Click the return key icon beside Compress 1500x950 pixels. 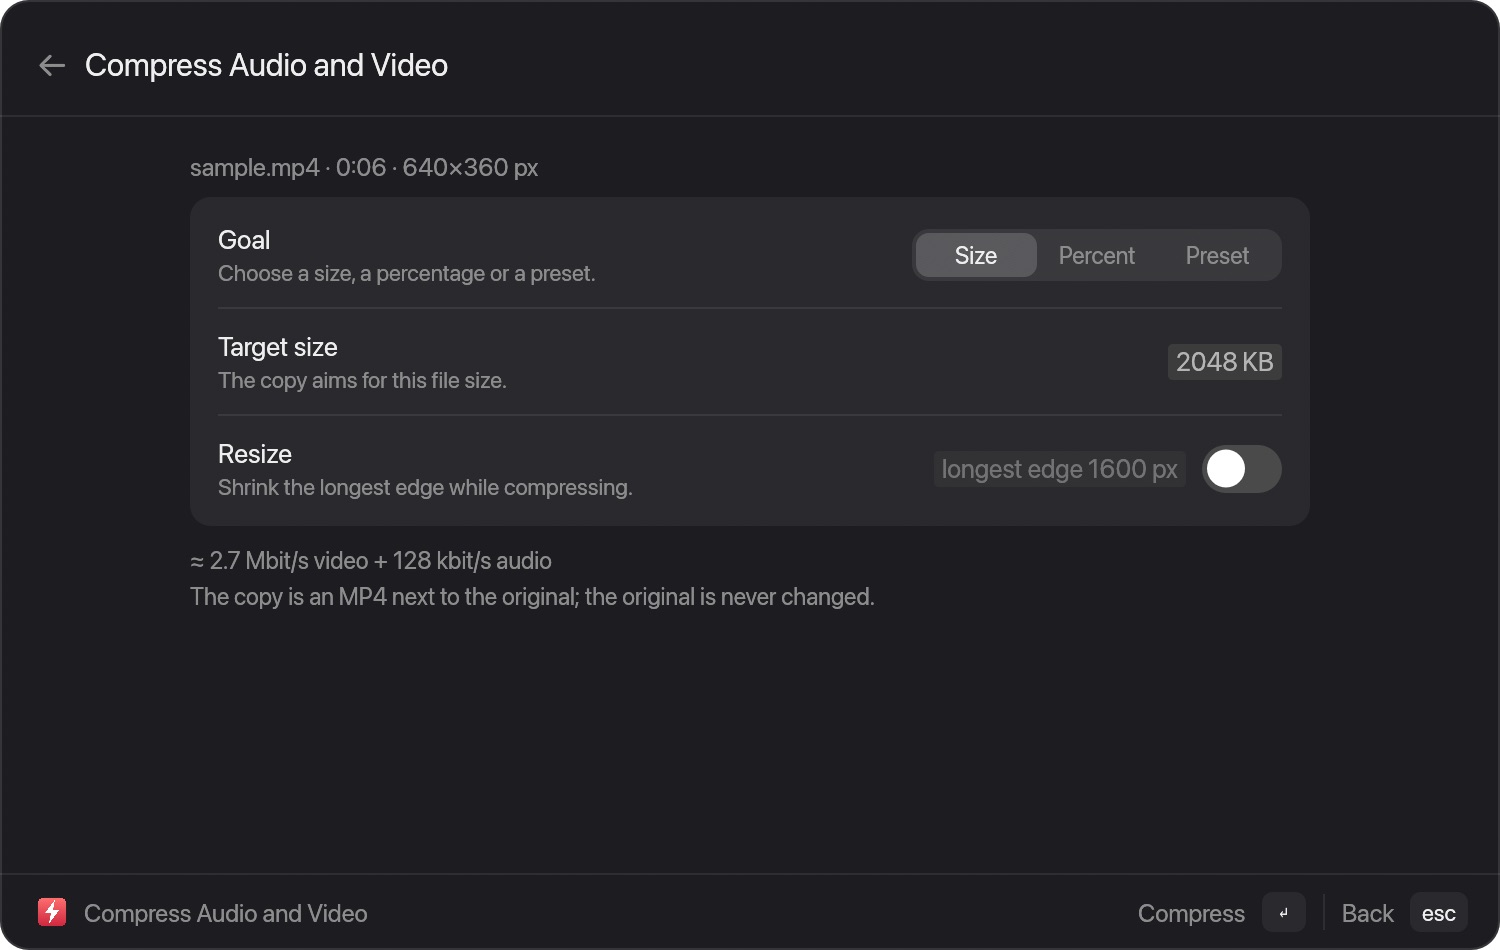[x=1284, y=913]
